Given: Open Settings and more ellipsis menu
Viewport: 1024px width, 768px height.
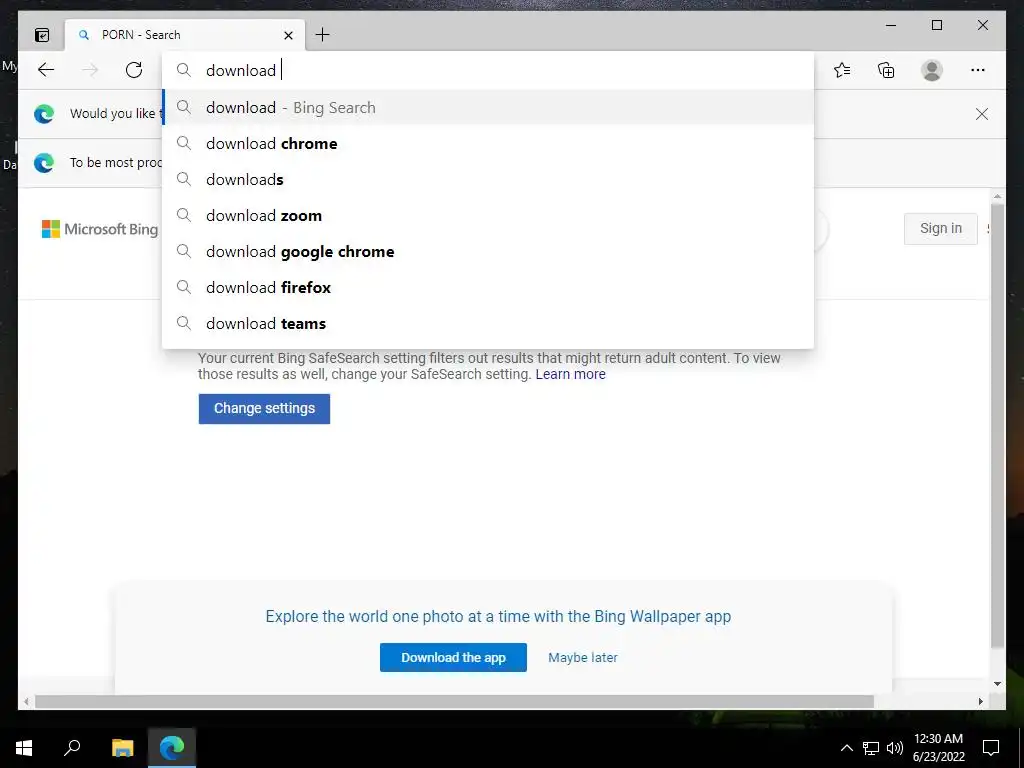Looking at the screenshot, I should coord(978,70).
